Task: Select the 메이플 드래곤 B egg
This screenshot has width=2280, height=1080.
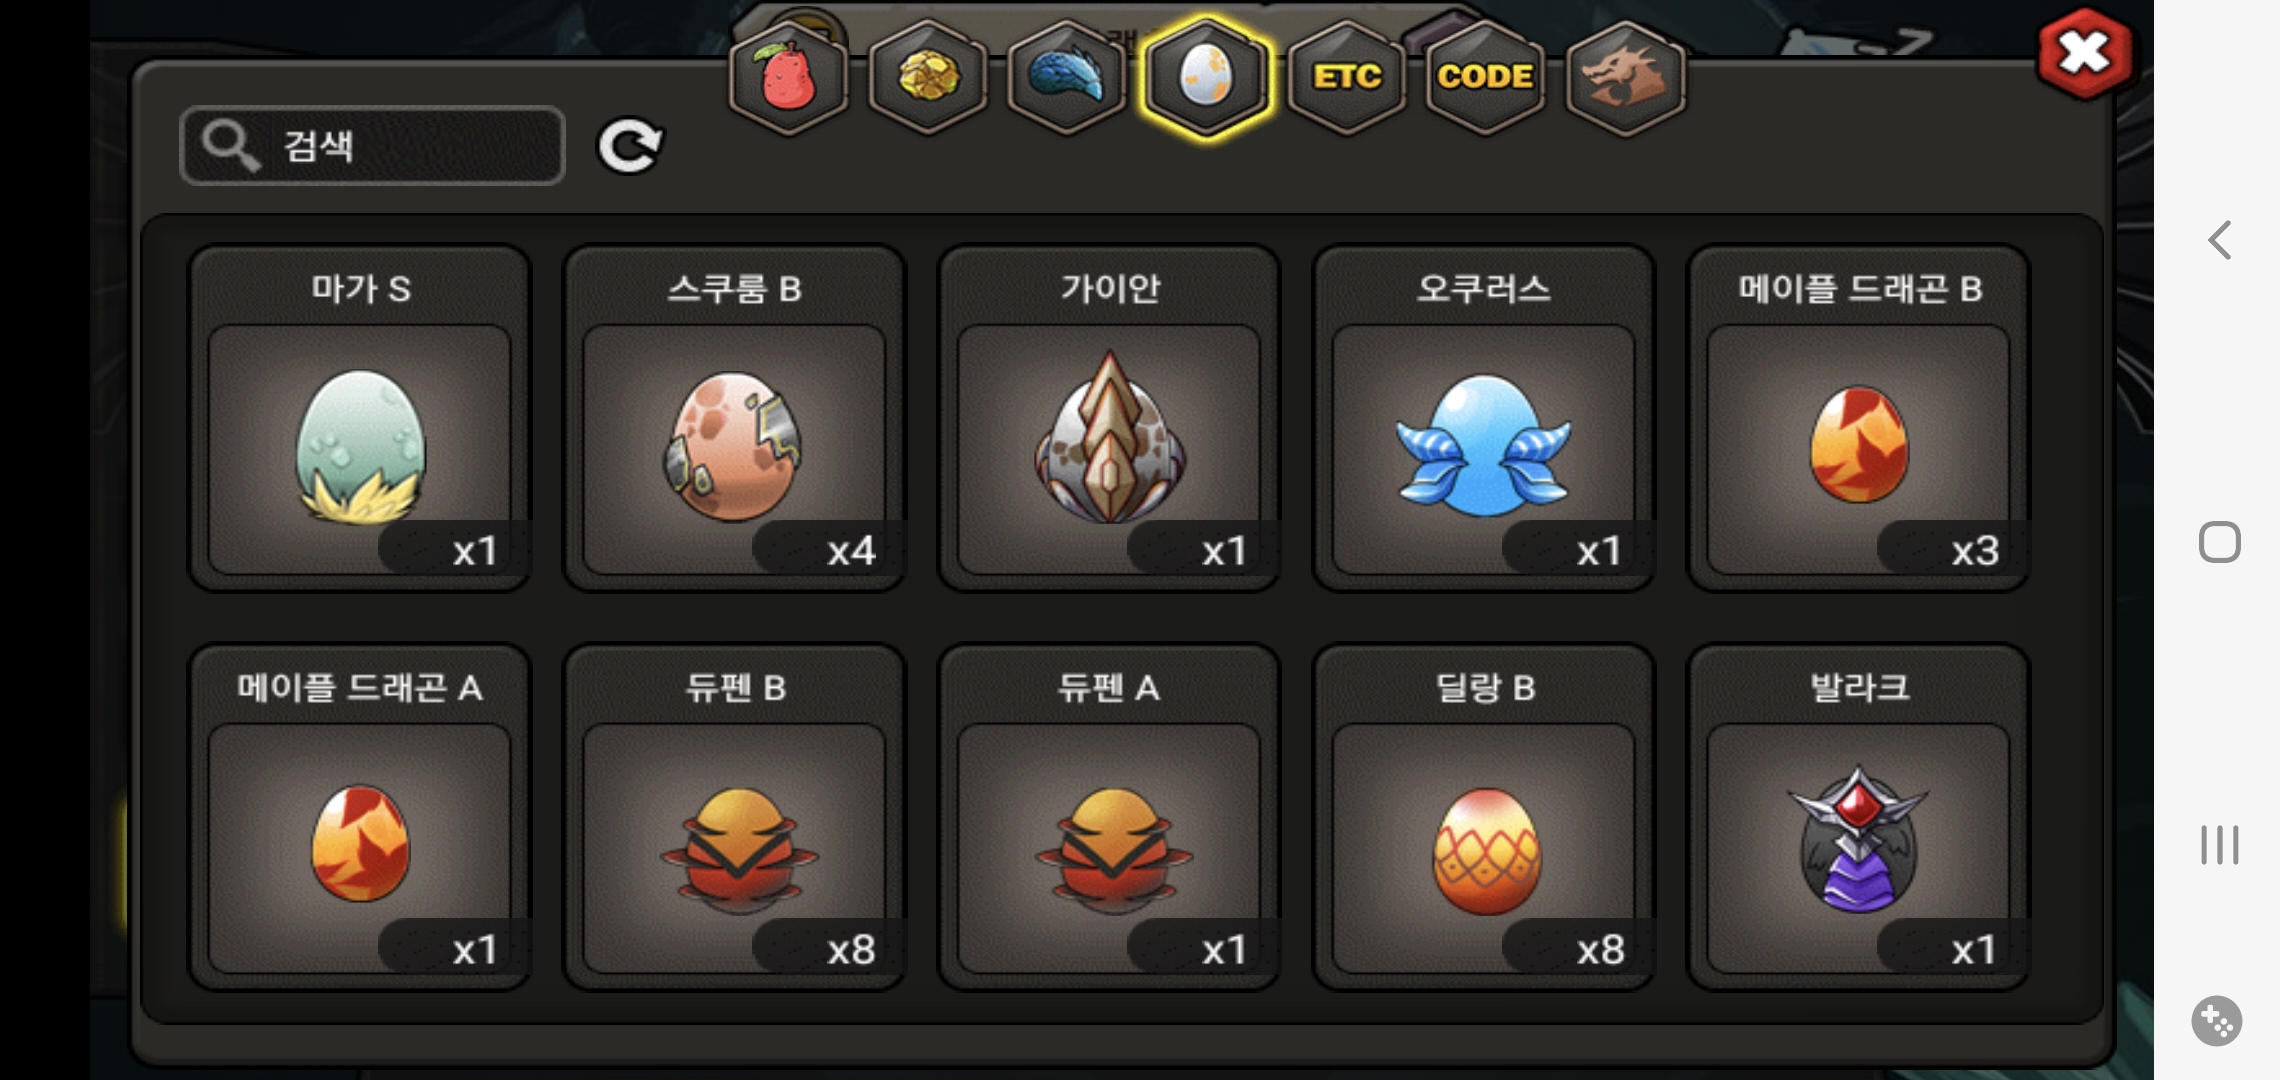Action: 1859,419
